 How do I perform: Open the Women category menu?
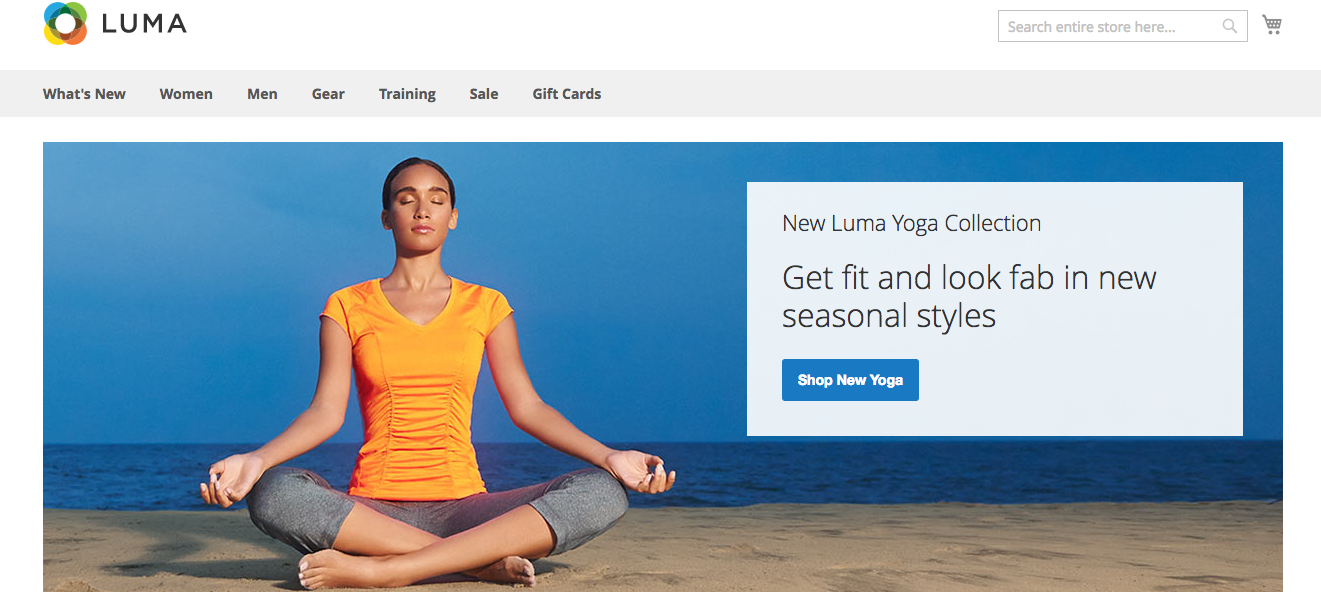[186, 94]
